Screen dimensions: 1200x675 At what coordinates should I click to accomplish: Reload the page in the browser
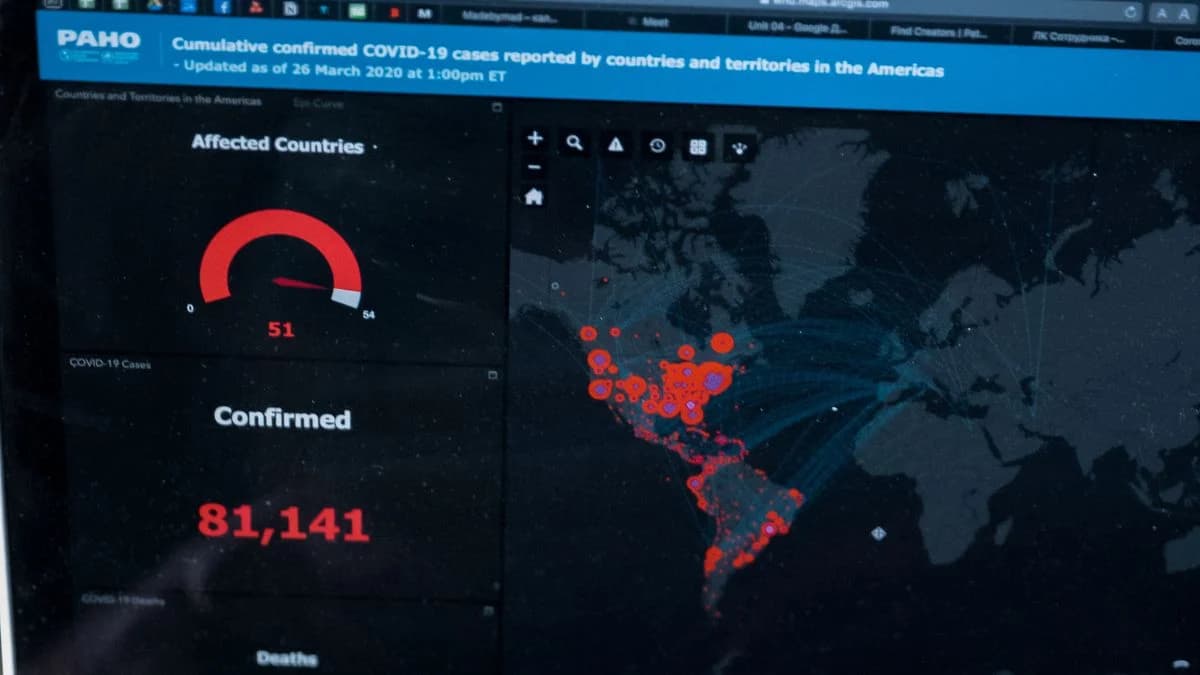coord(1132,12)
